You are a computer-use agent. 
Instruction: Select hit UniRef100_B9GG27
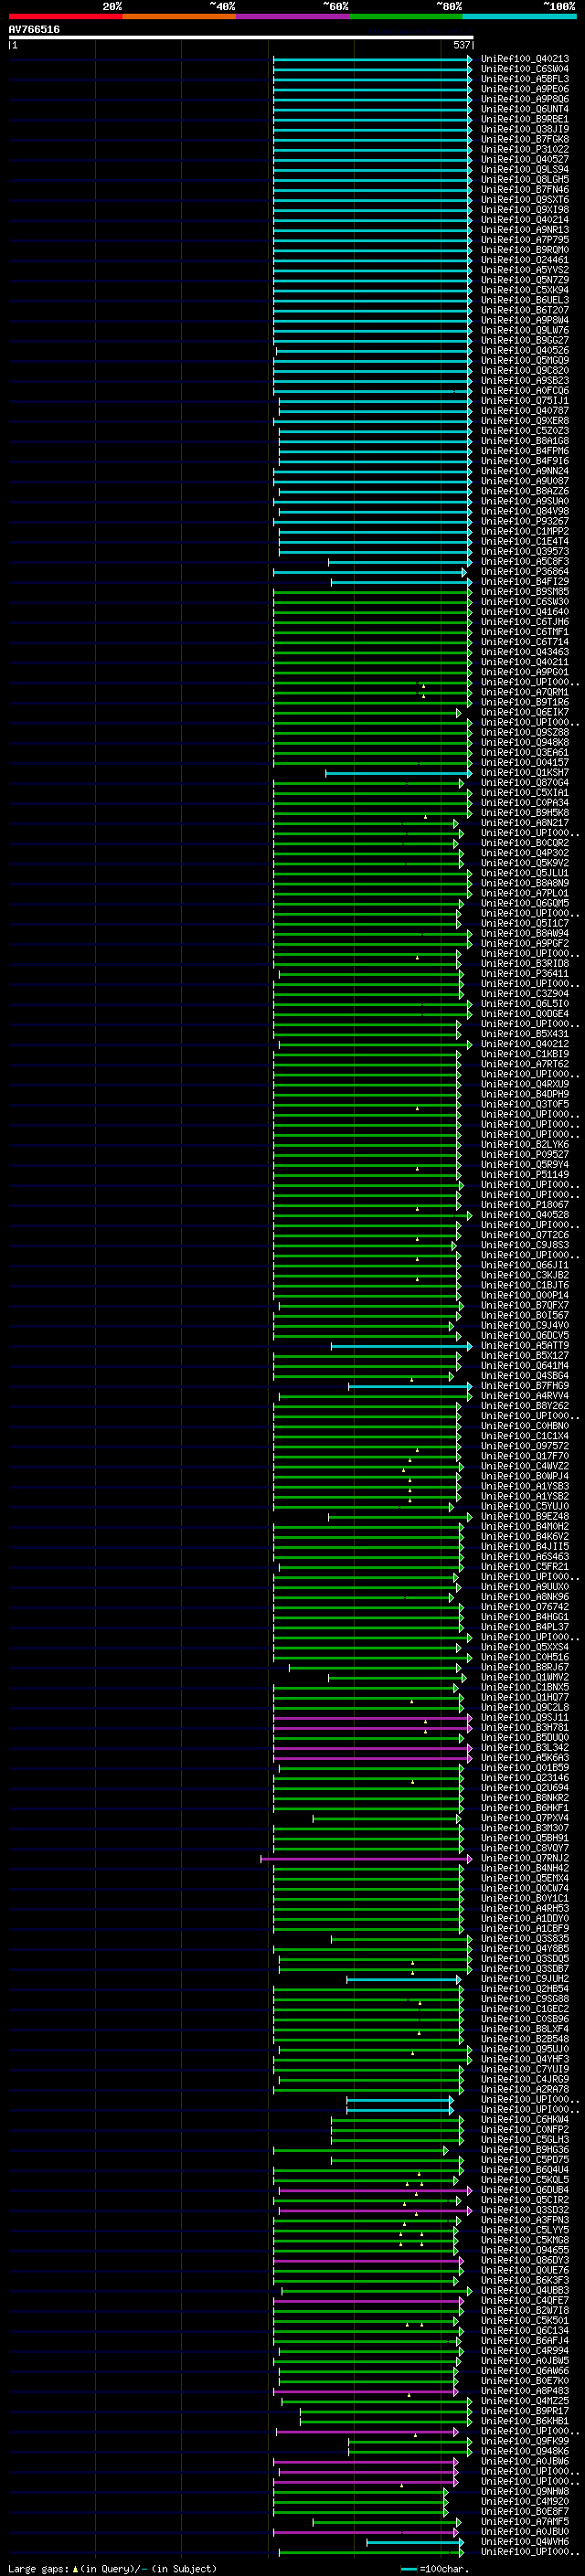tap(525, 340)
